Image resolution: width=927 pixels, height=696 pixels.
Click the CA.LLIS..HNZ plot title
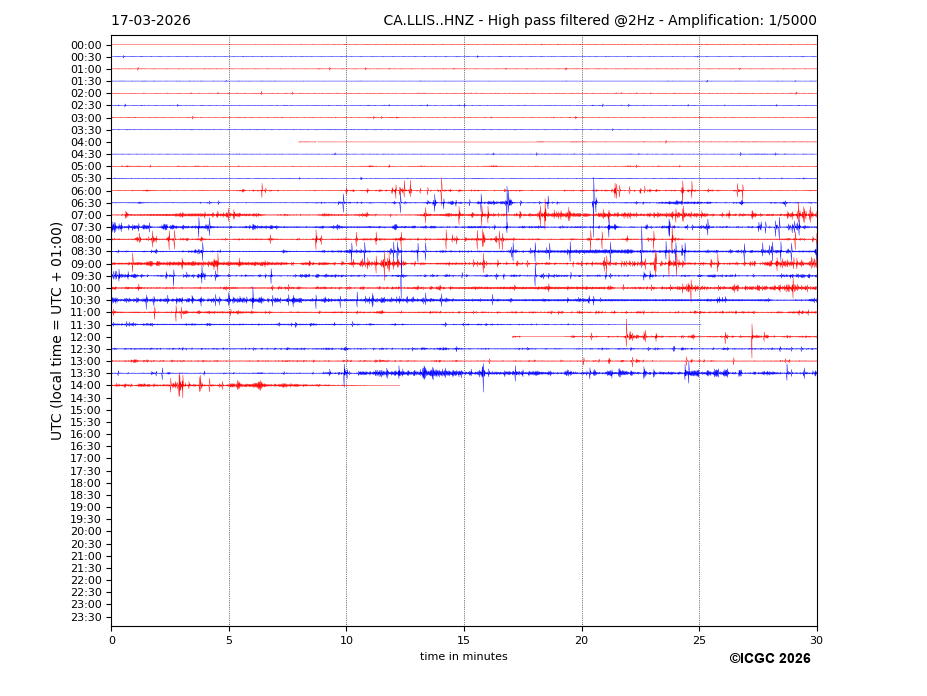(x=599, y=21)
